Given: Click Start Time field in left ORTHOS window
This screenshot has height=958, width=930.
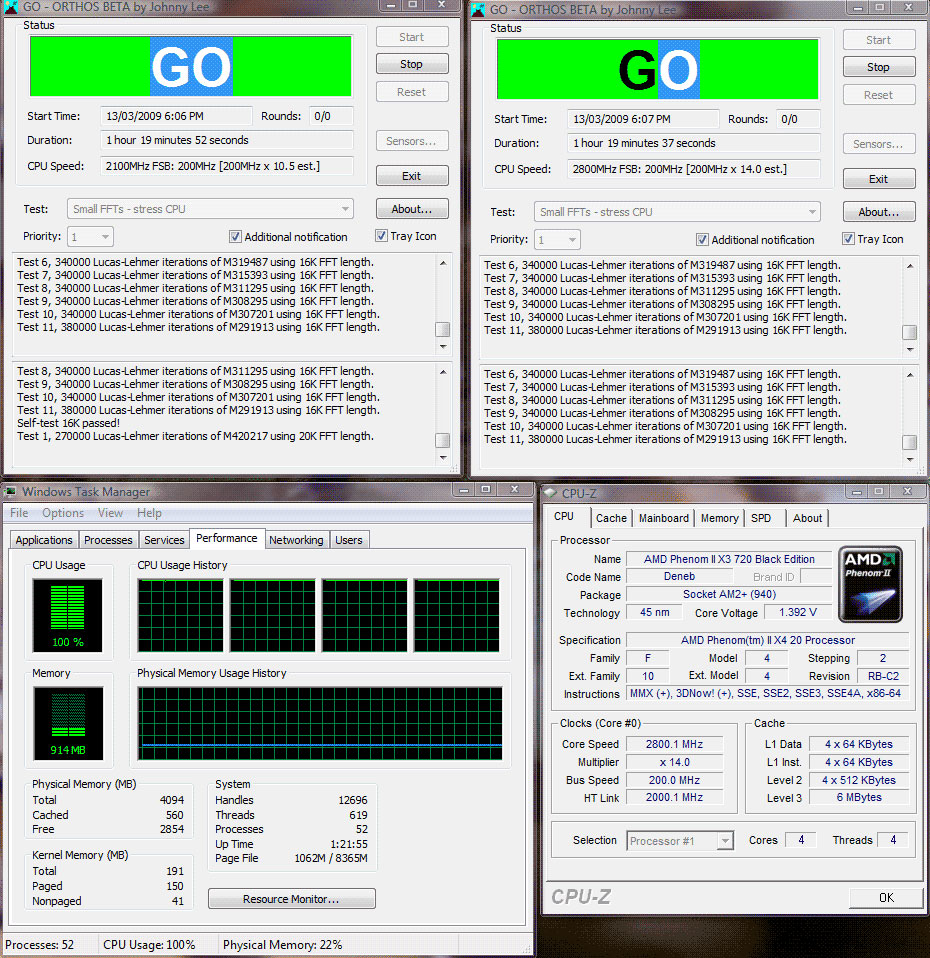Looking at the screenshot, I should click(x=179, y=116).
